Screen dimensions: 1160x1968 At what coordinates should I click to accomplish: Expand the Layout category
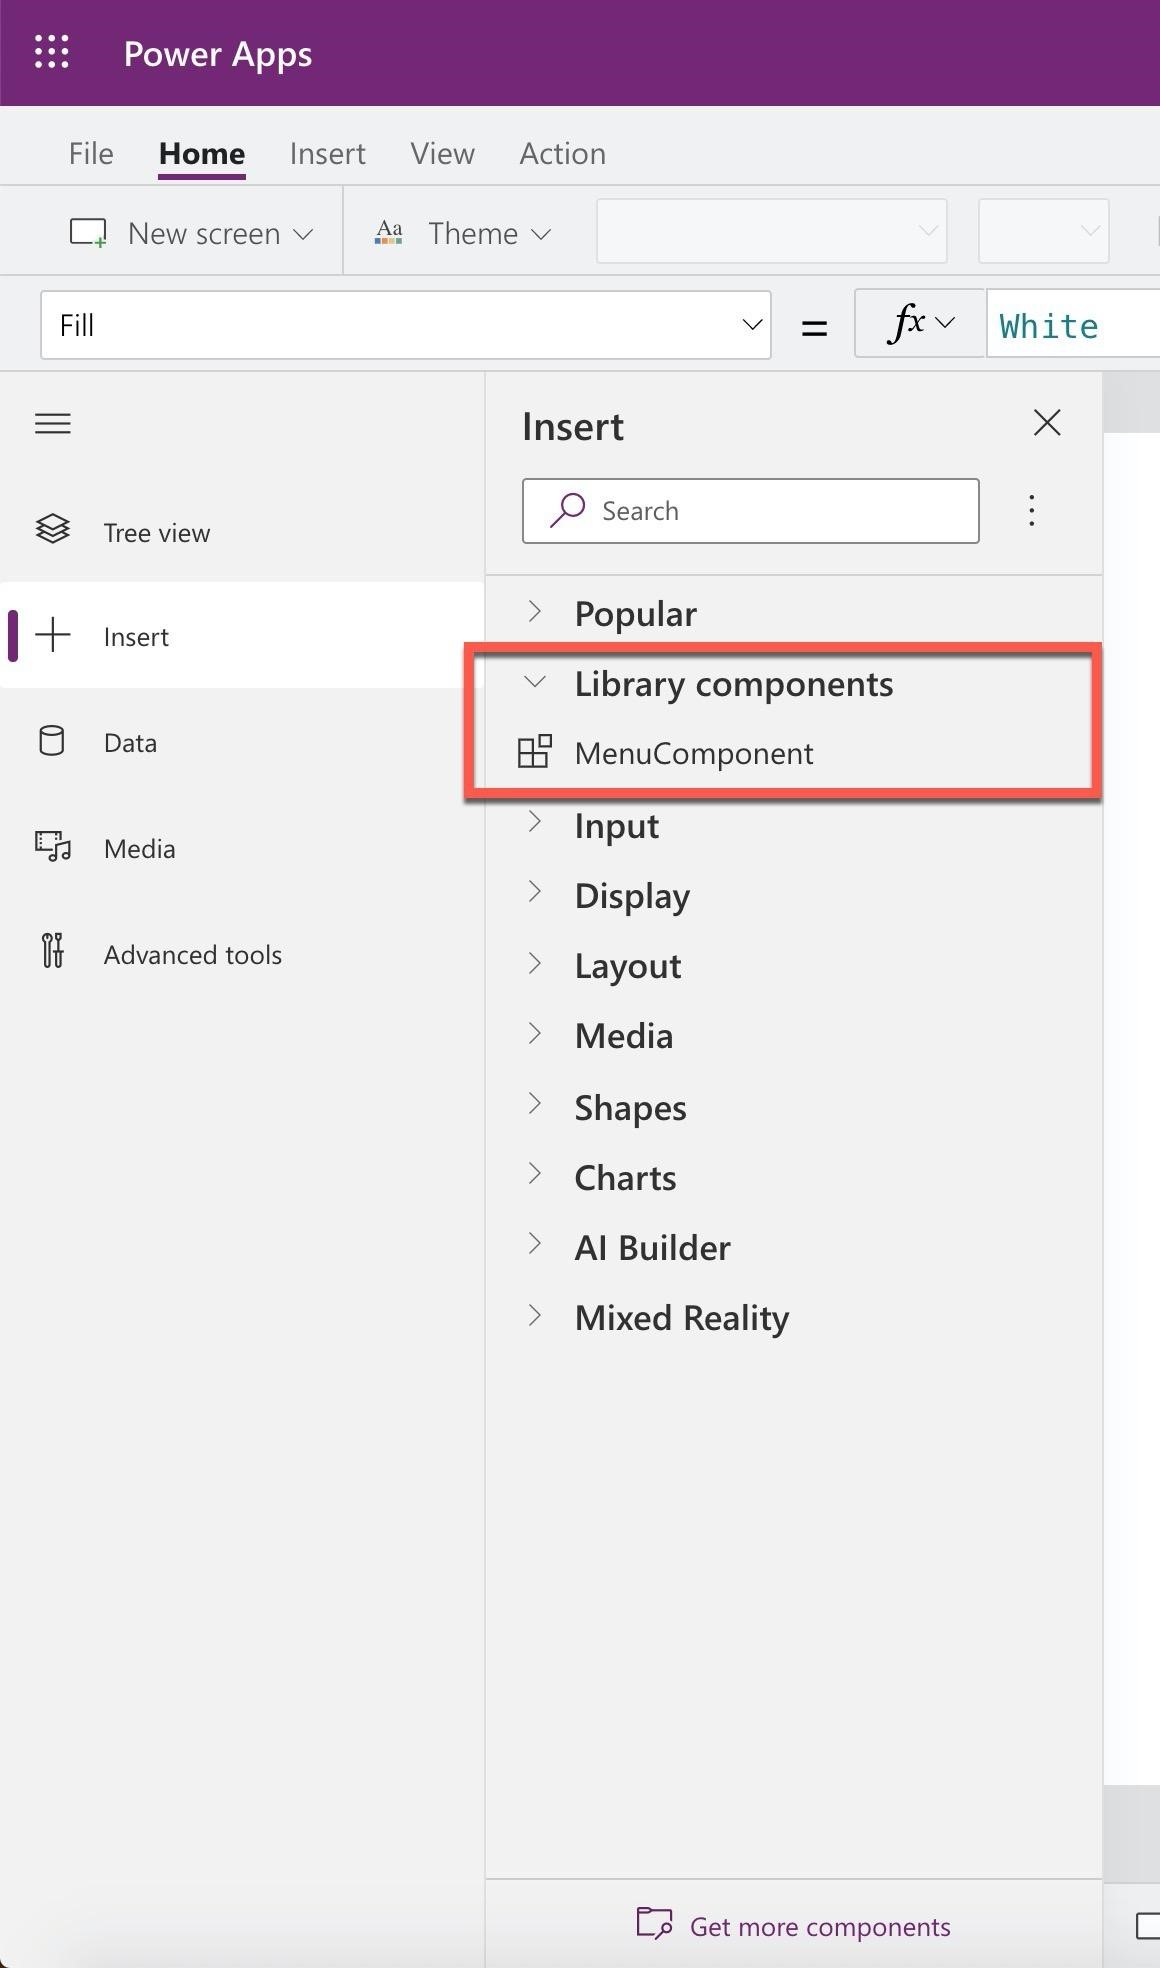(535, 963)
